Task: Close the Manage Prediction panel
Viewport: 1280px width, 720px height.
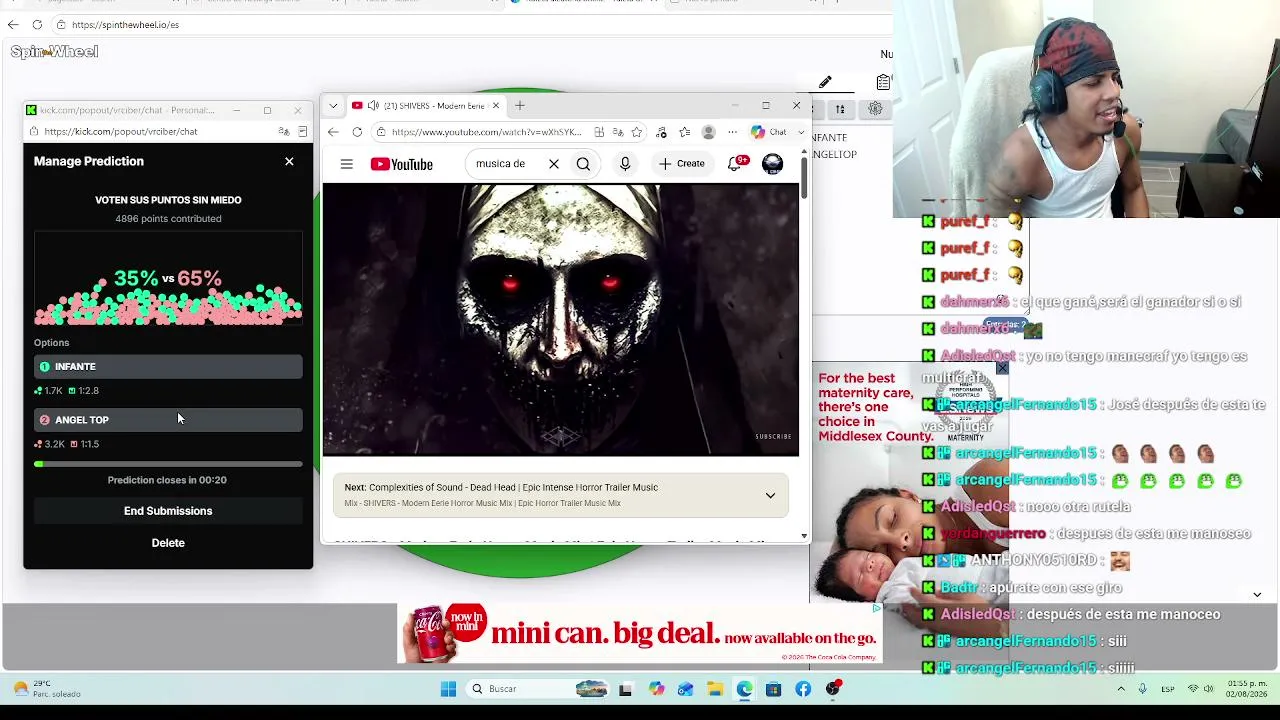Action: (x=289, y=161)
